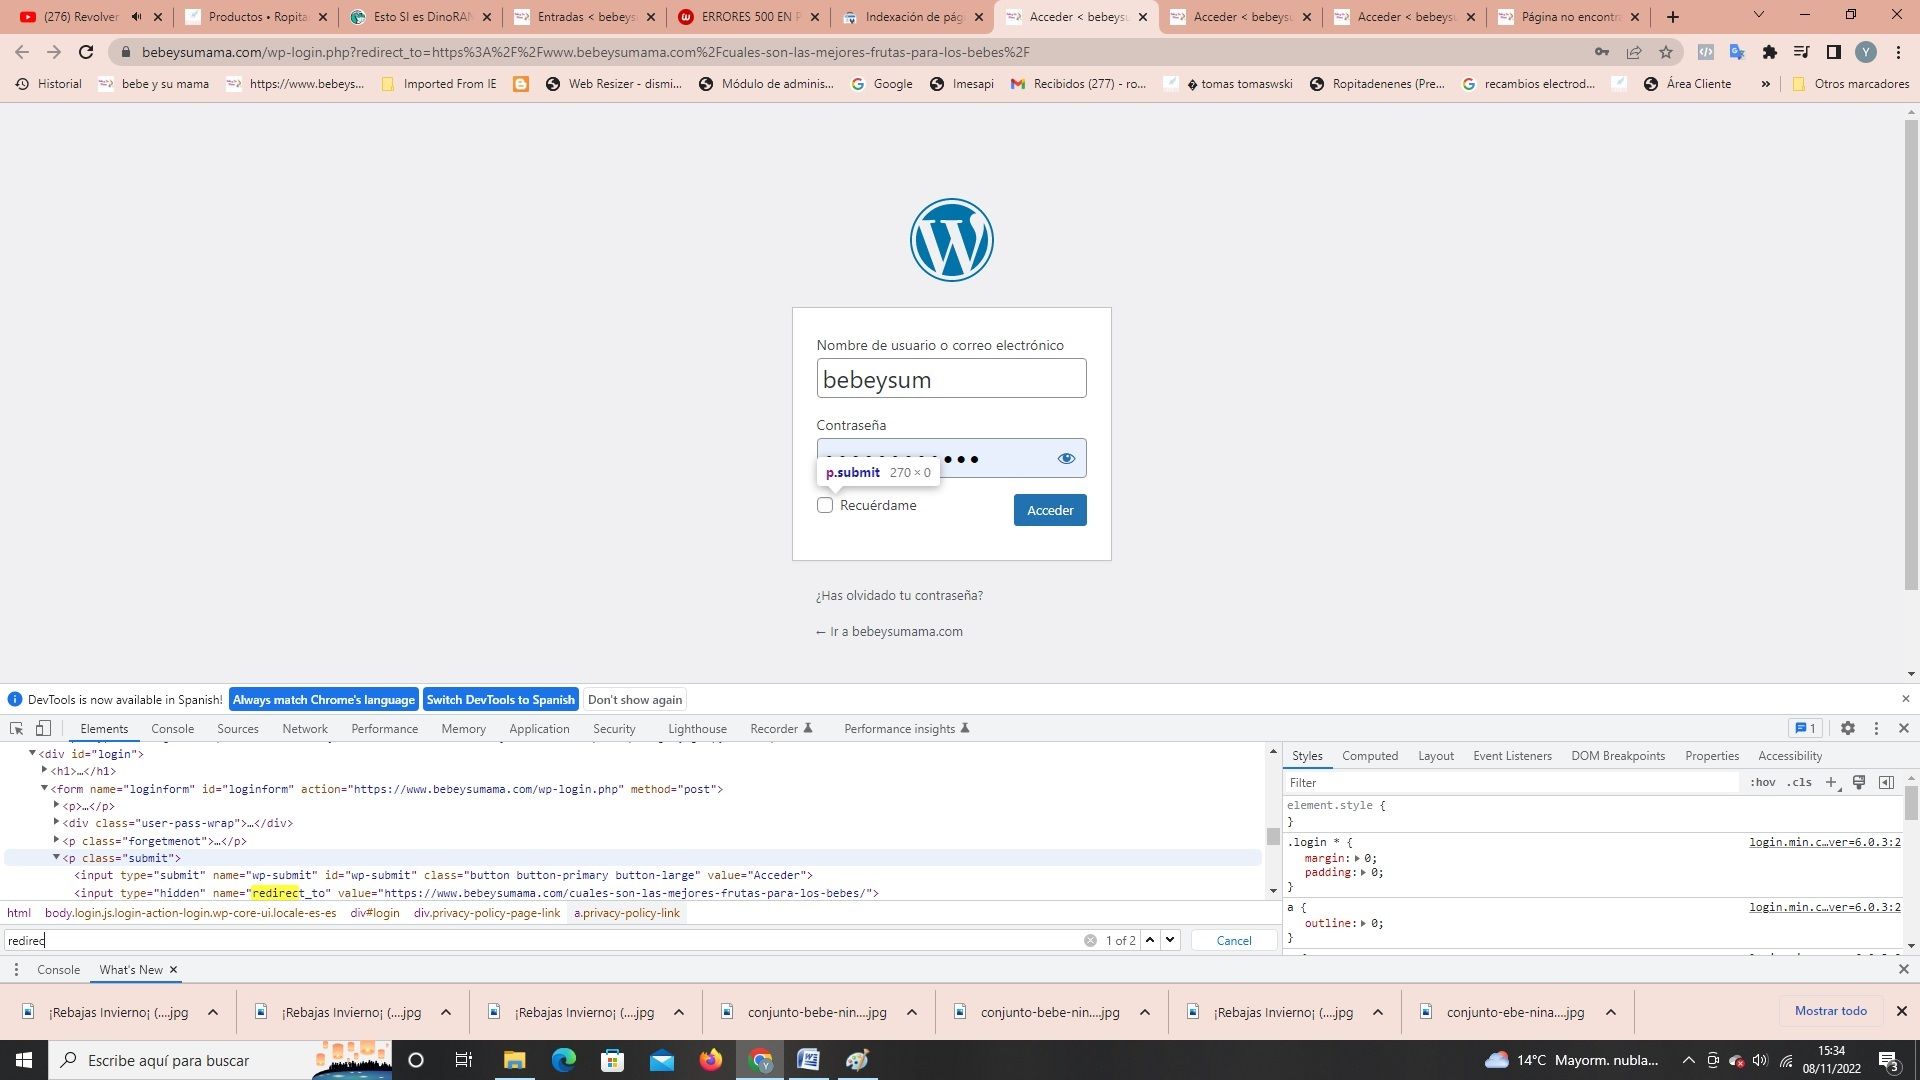Mute the YouTube Revolver tab audio

(137, 17)
